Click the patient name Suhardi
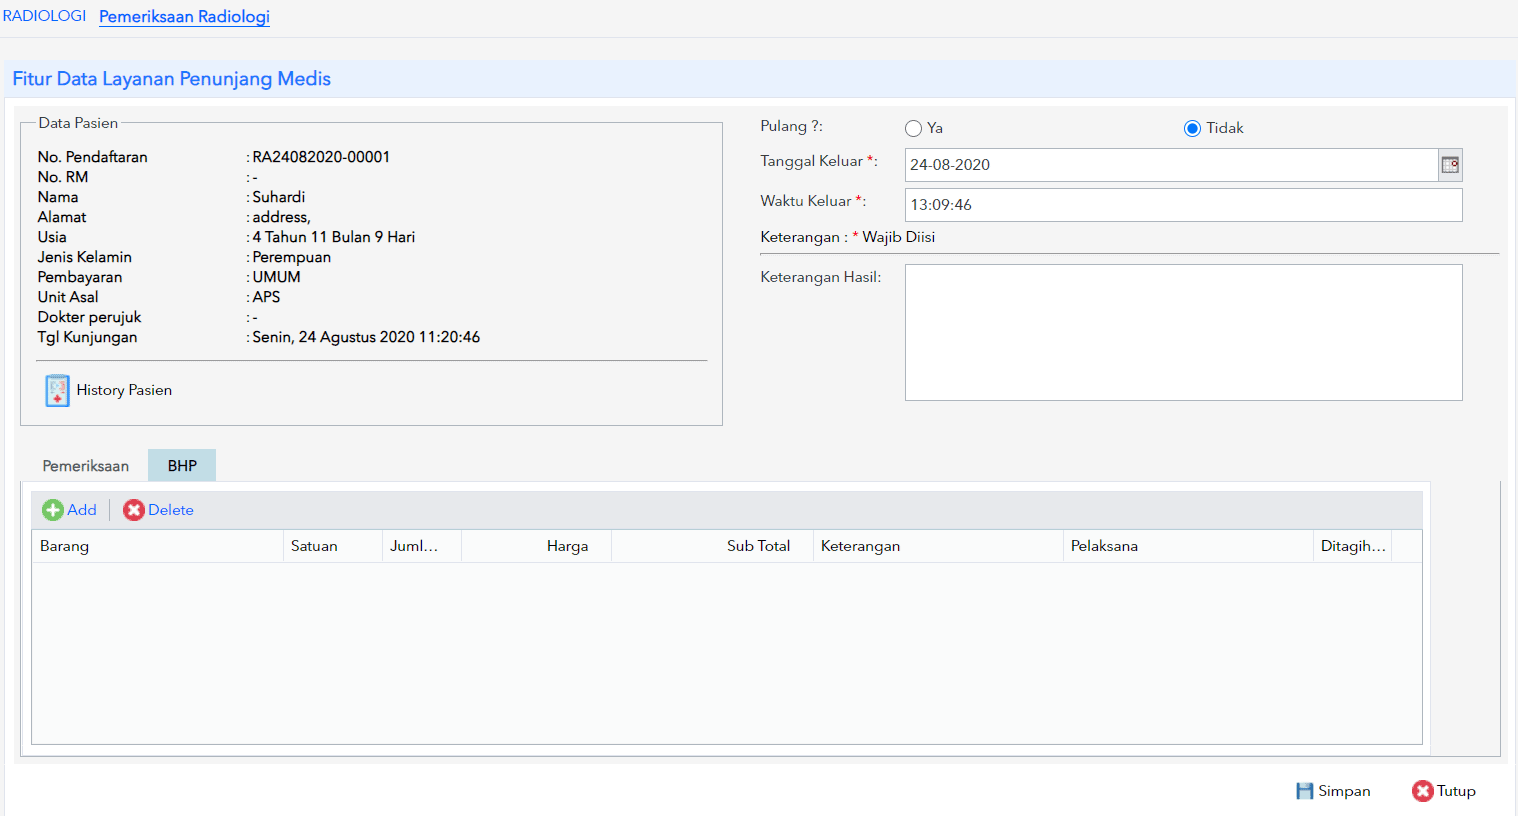This screenshot has width=1518, height=816. [x=279, y=197]
